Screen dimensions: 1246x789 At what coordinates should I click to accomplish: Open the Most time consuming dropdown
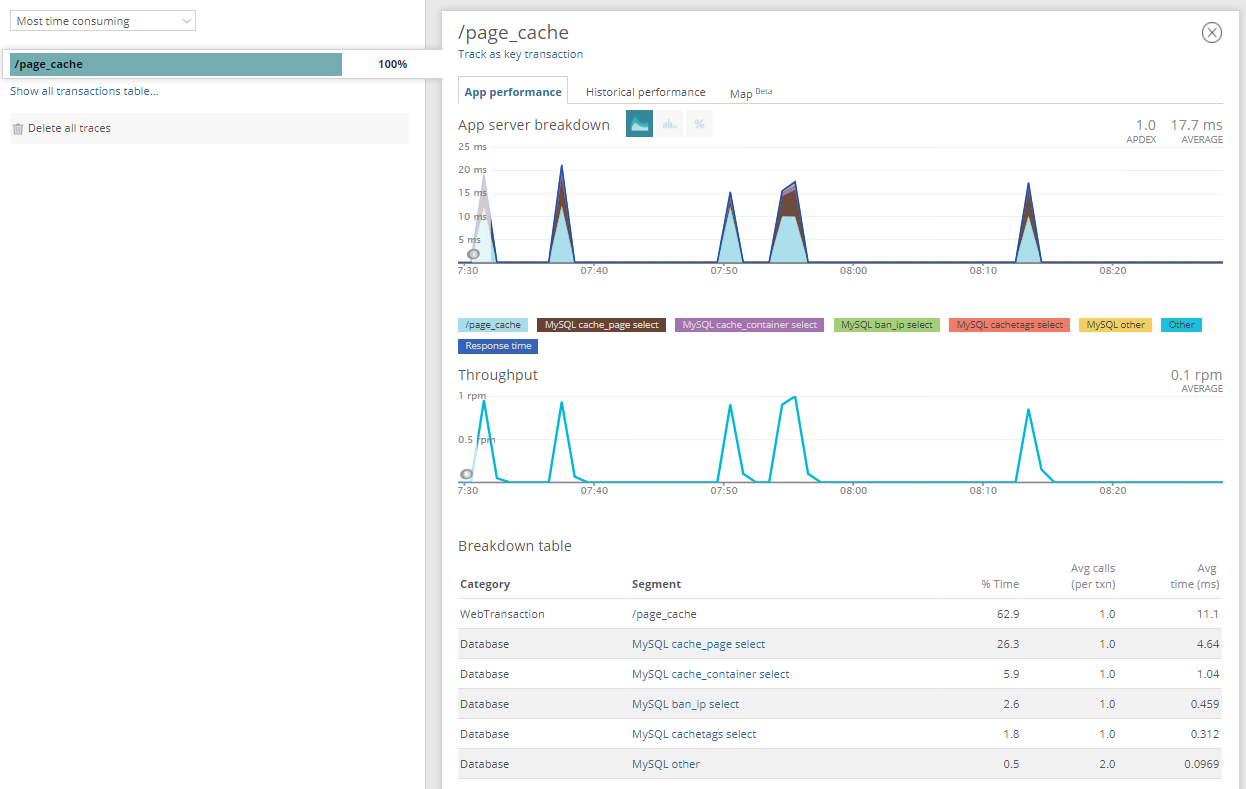[103, 21]
